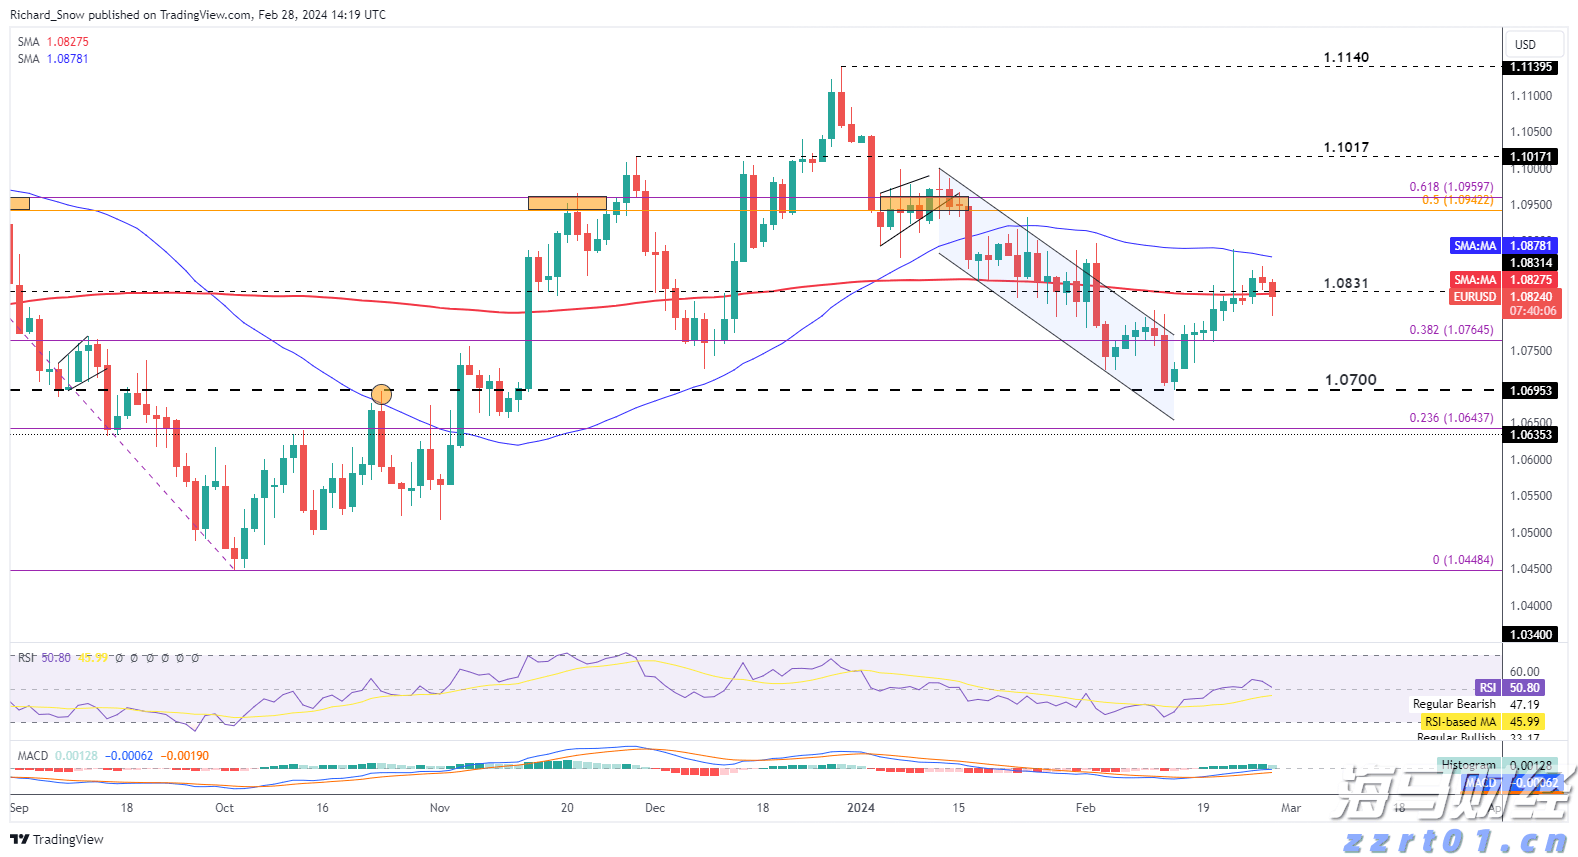The width and height of the screenshot is (1578, 857).
Task: Click the TradingView logo at bottom left
Action: click(x=57, y=839)
